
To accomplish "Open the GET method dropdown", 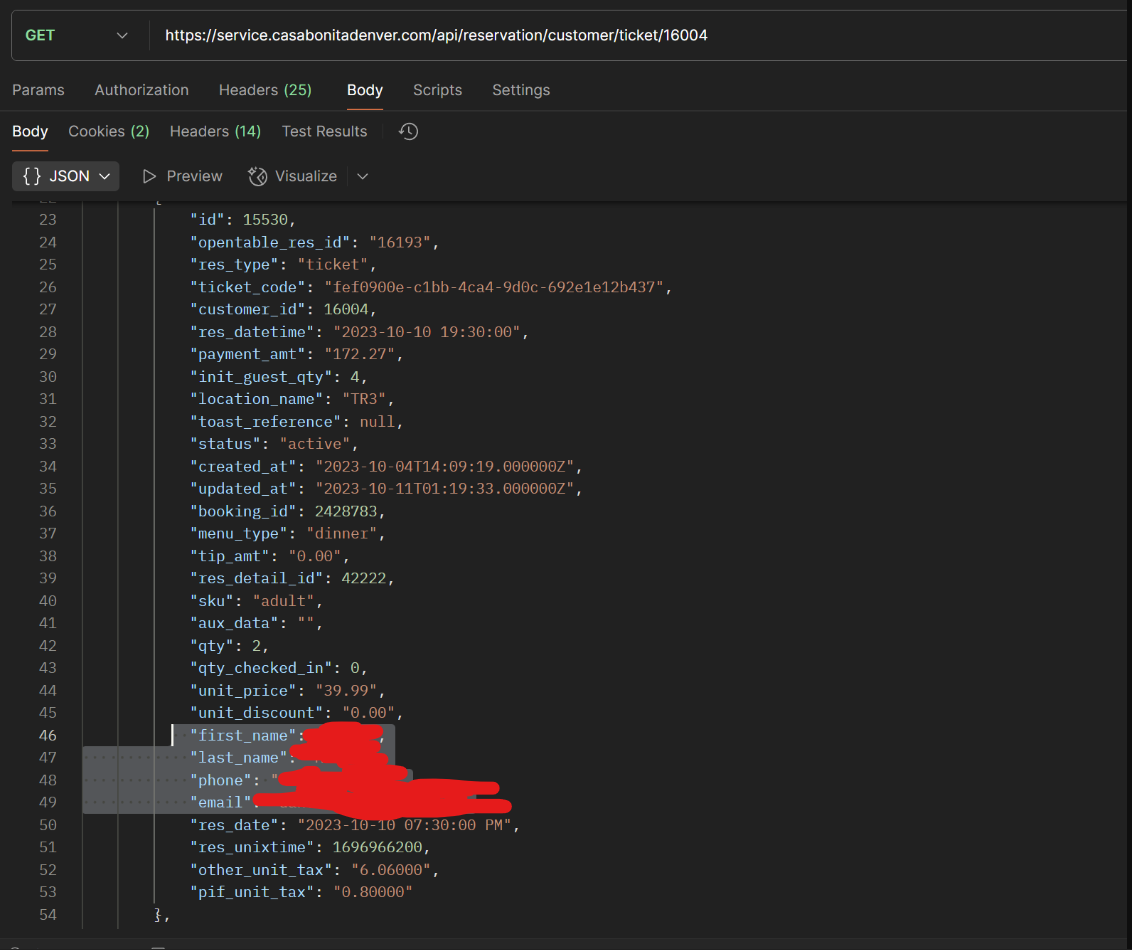I will pos(77,35).
